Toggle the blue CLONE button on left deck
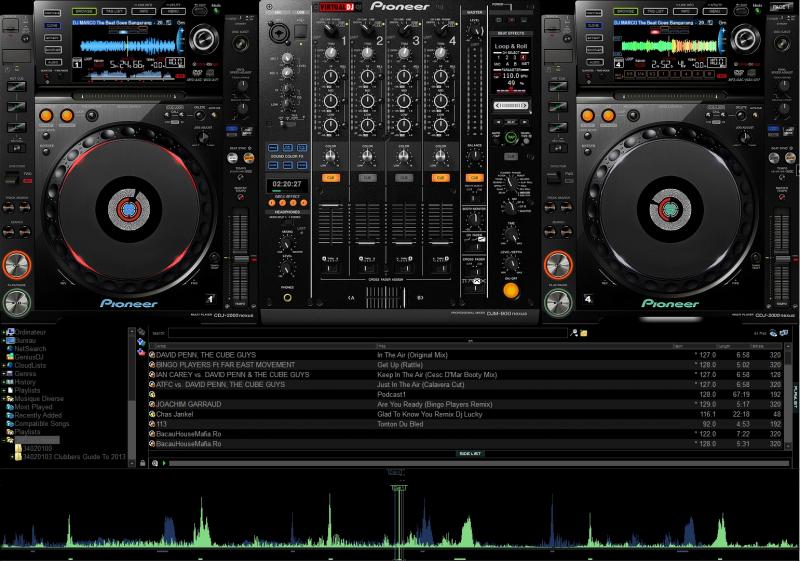 (x=53, y=25)
